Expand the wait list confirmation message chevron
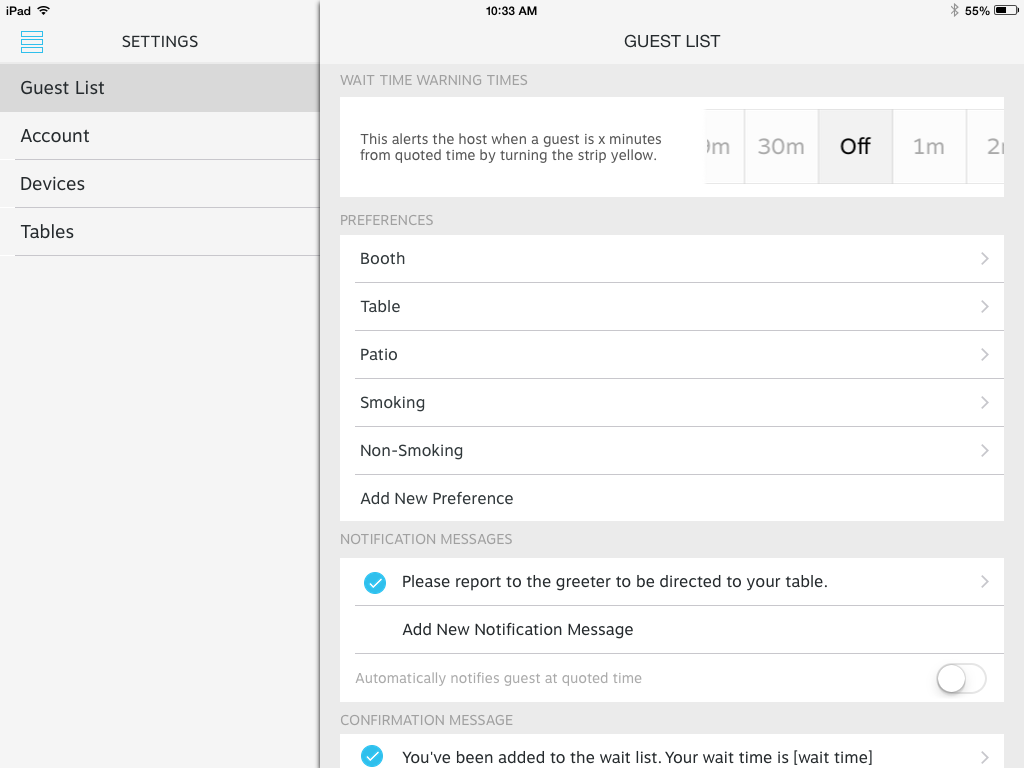Screen dimensions: 1024x768 [x=984, y=758]
